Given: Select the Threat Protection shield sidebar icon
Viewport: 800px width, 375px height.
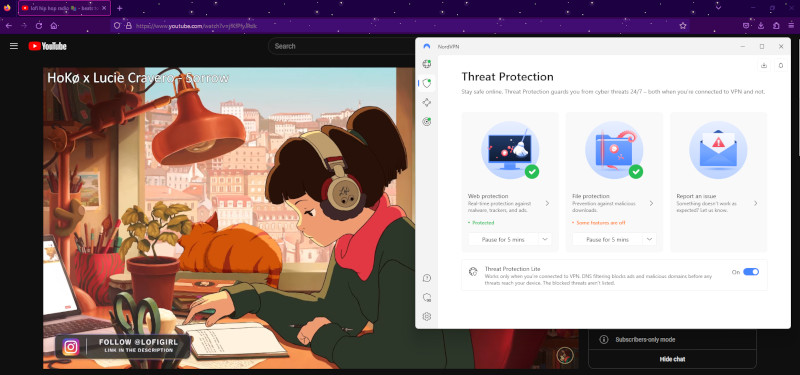Looking at the screenshot, I should pyautogui.click(x=427, y=83).
